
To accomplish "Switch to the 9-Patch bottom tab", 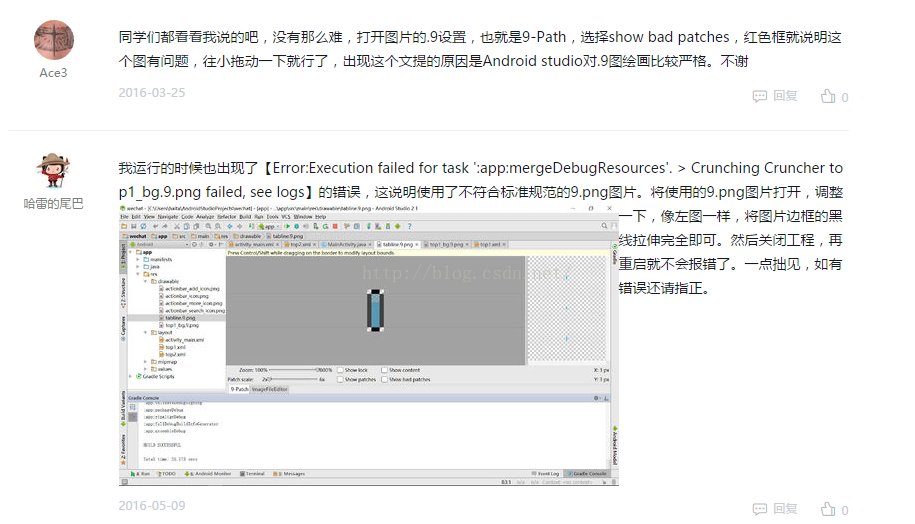I will click(239, 389).
